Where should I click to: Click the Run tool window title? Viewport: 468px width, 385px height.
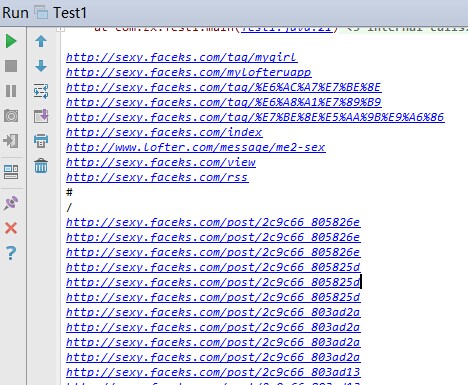pyautogui.click(x=15, y=13)
